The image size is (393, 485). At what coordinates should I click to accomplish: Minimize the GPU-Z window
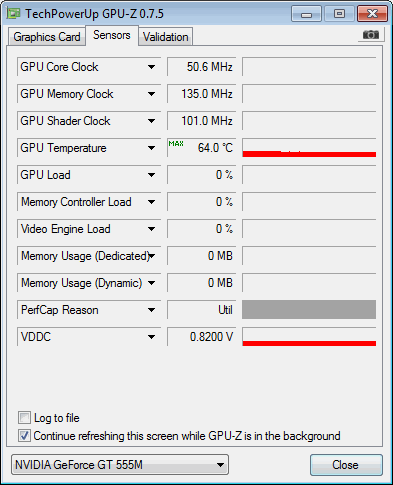[x=306, y=14]
